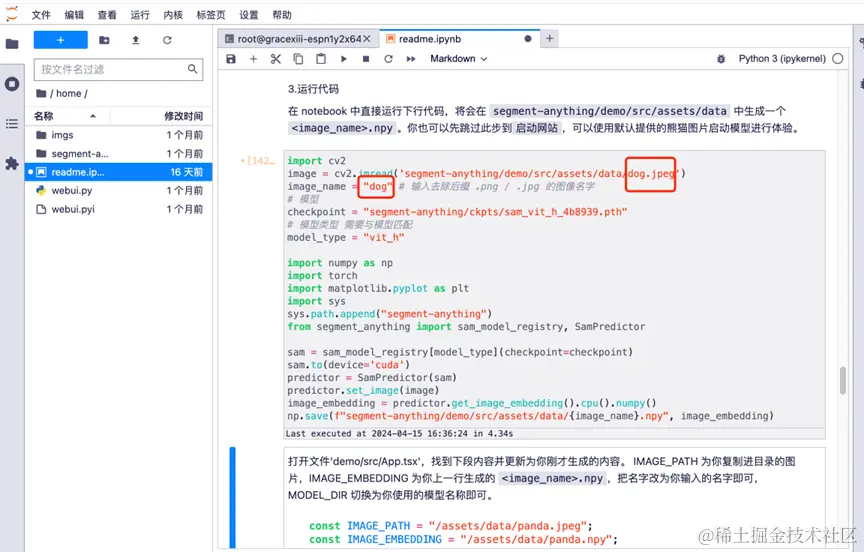
Task: Add a new launcher tab with plus
Action: (x=549, y=39)
